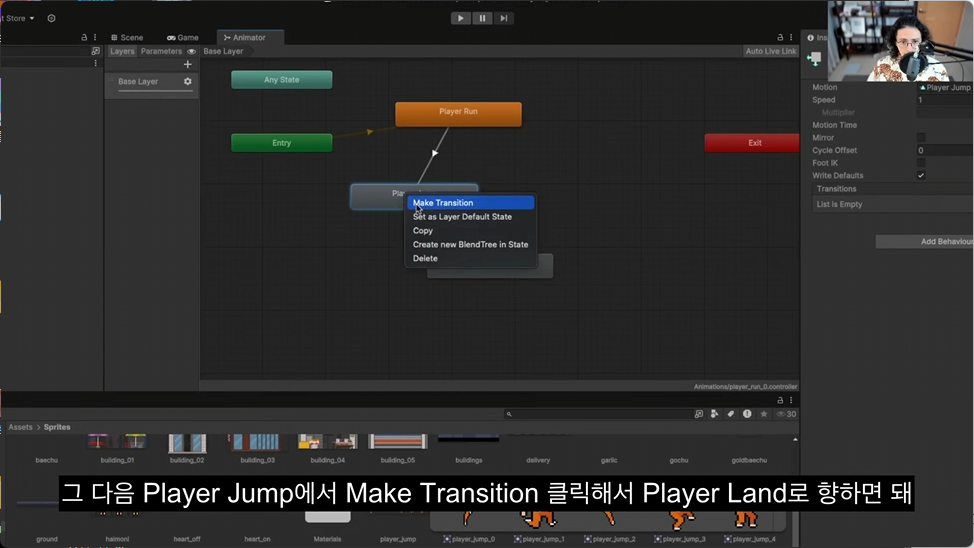Select the building_02 sprite asset

pyautogui.click(x=187, y=450)
